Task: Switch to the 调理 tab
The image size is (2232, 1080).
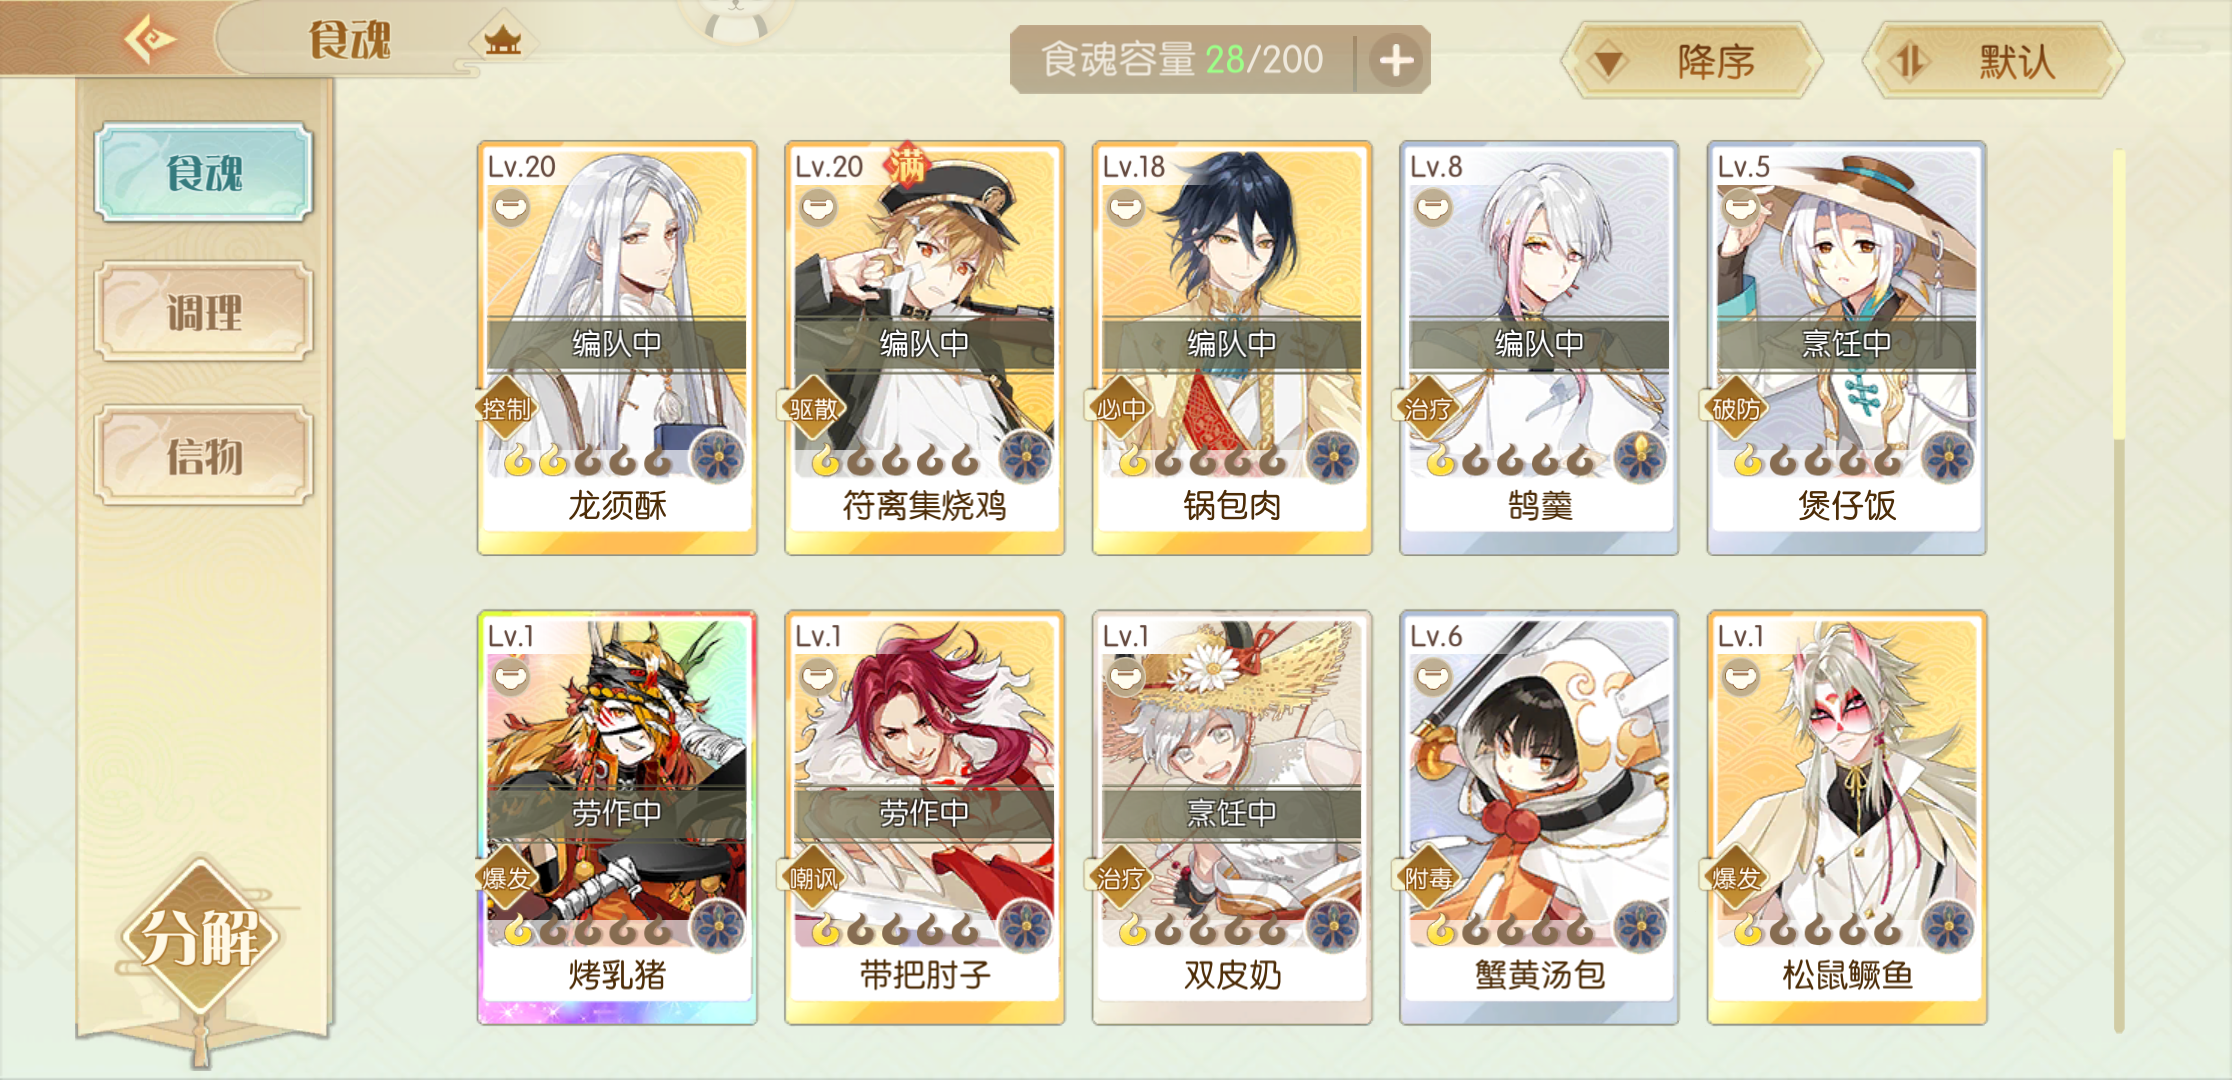Action: [204, 312]
